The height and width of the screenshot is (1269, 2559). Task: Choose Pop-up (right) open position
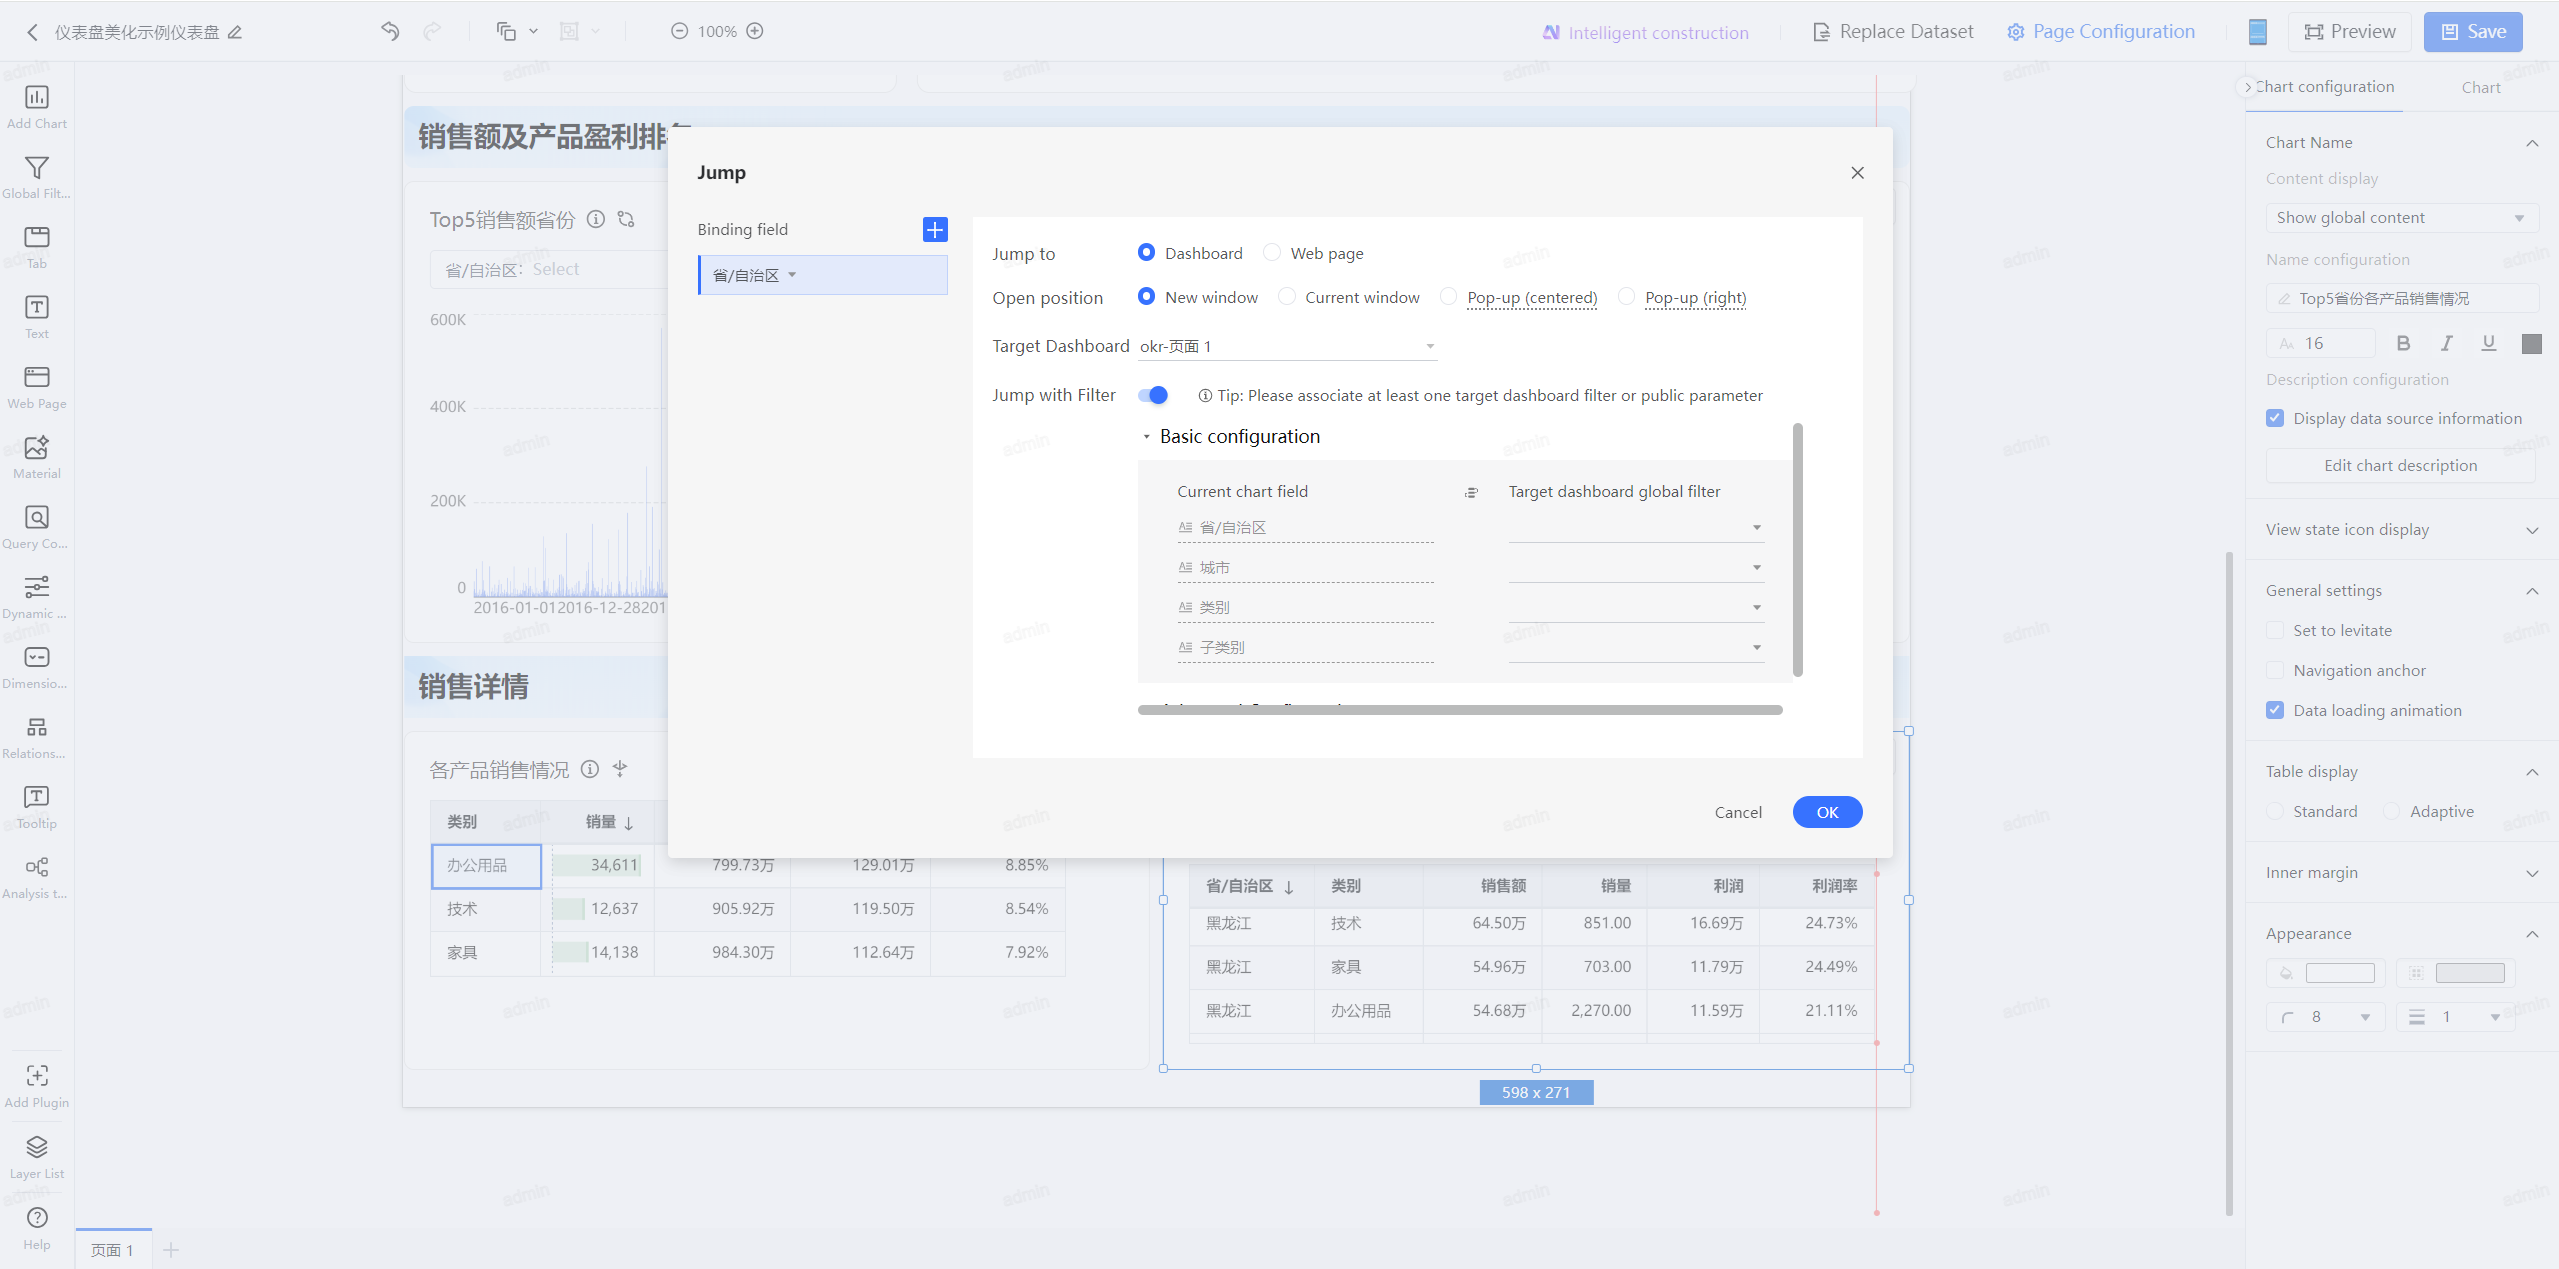[x=1626, y=297]
